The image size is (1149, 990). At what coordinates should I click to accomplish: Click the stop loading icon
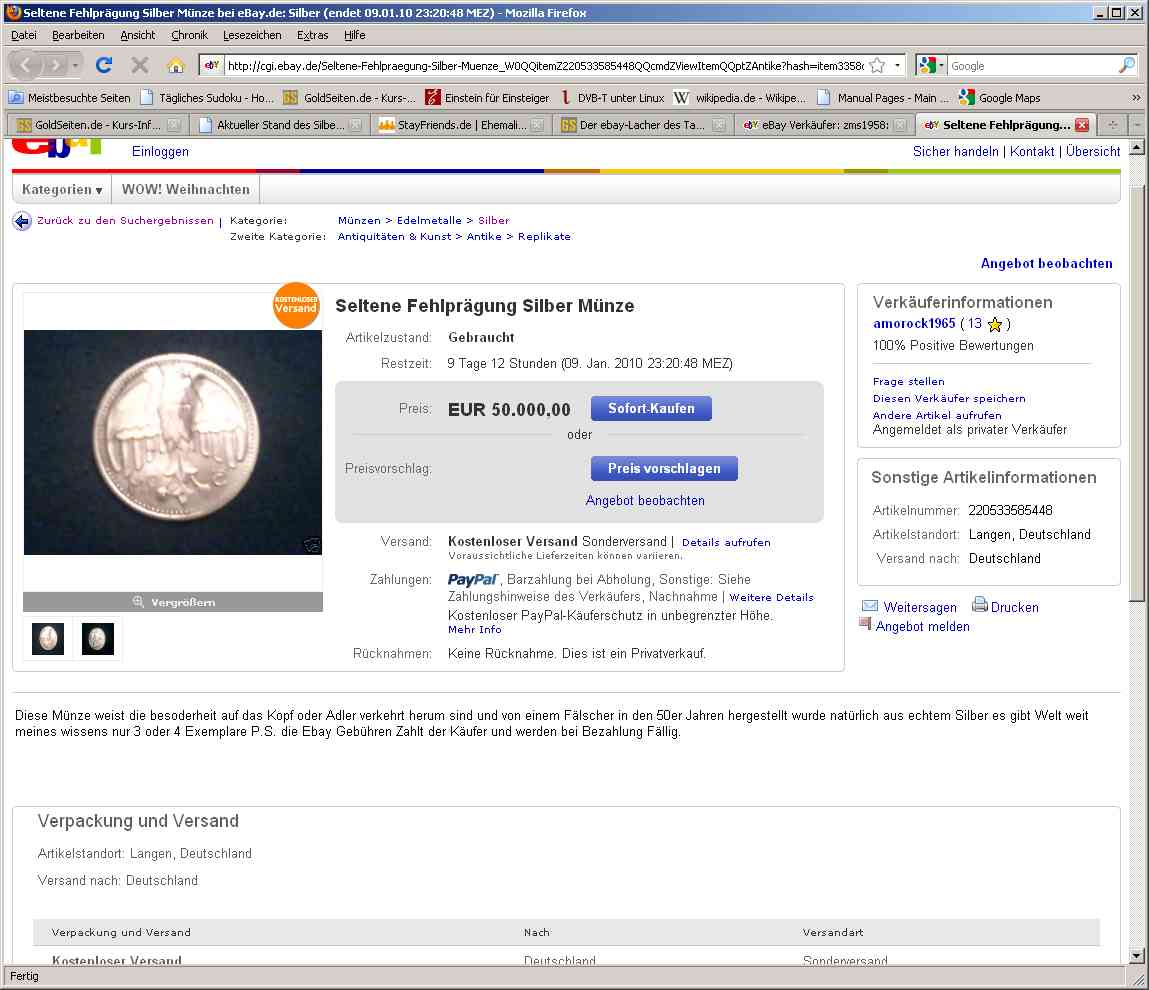click(140, 66)
